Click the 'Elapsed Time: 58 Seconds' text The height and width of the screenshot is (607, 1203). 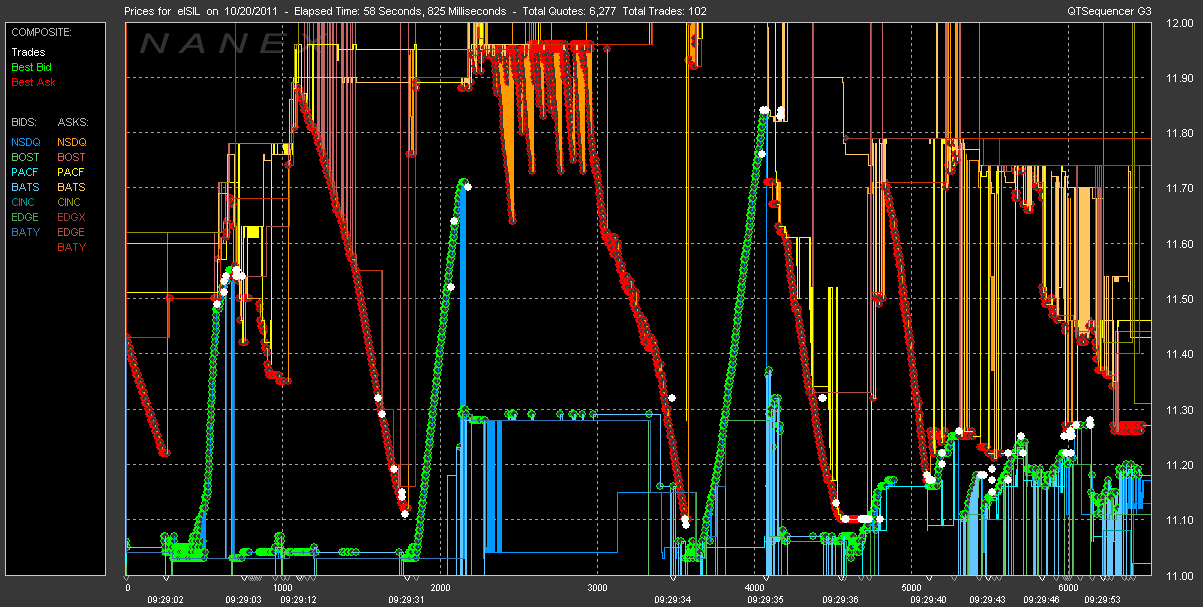[359, 11]
